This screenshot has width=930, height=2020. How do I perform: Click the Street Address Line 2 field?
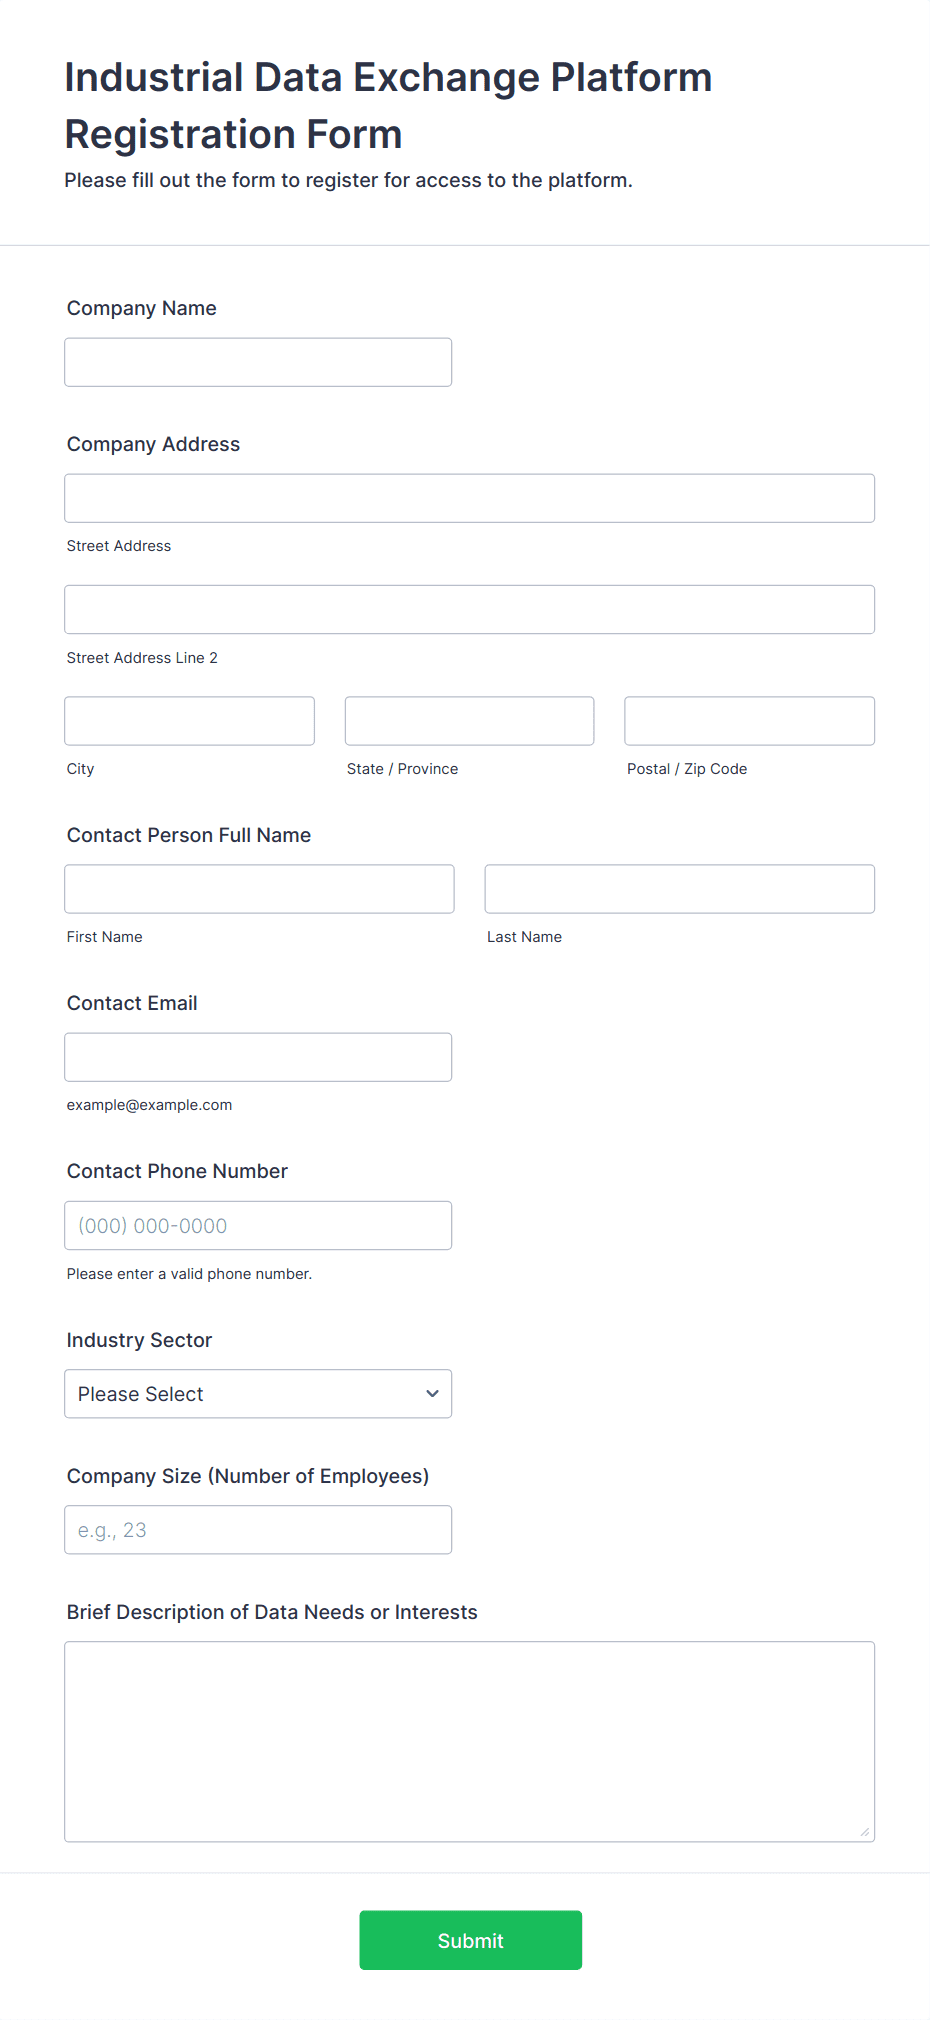tap(469, 609)
